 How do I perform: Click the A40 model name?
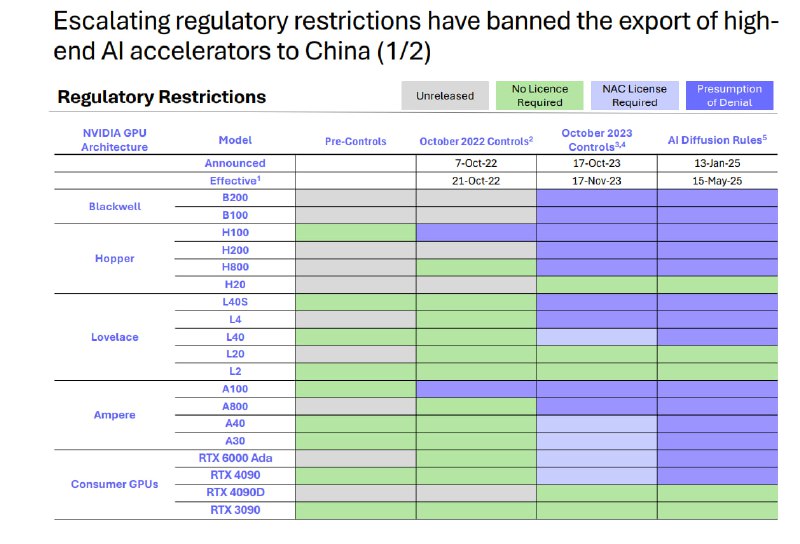[235, 423]
